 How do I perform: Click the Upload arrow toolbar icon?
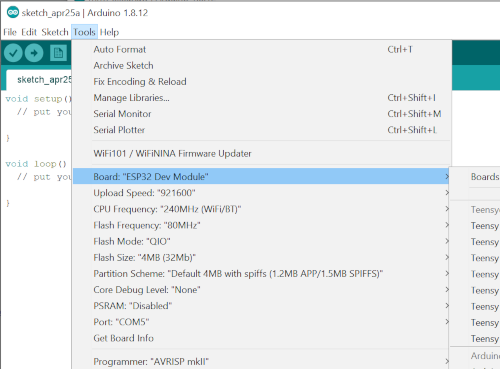[34, 53]
